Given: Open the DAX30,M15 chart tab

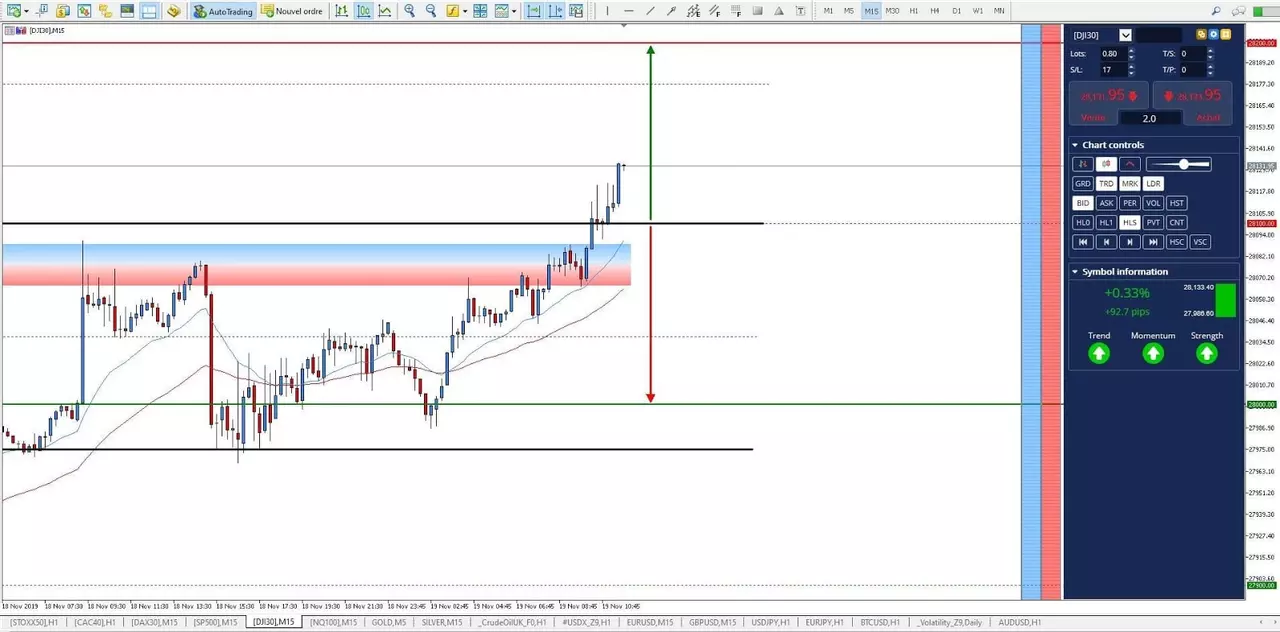Looking at the screenshot, I should 155,622.
